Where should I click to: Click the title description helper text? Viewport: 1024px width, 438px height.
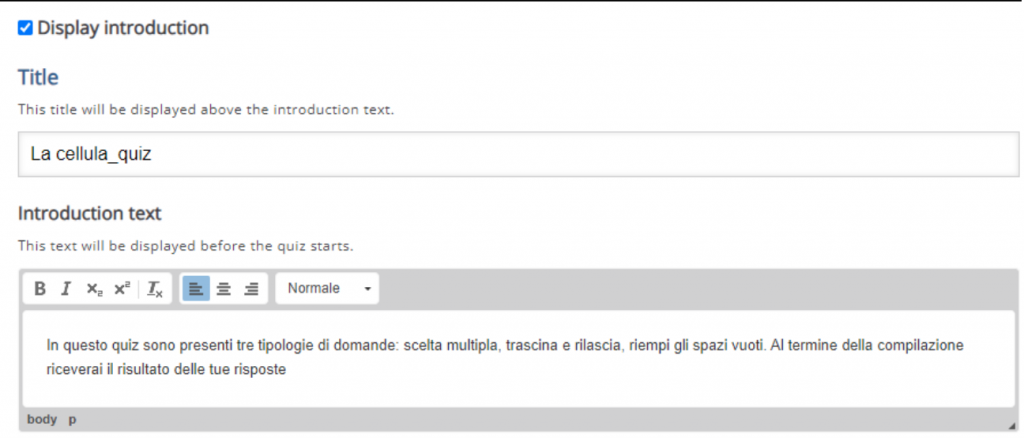tap(205, 109)
